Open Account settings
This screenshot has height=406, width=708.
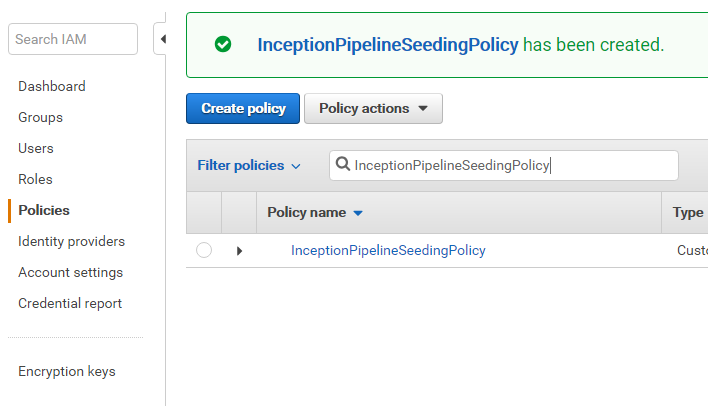[x=70, y=272]
